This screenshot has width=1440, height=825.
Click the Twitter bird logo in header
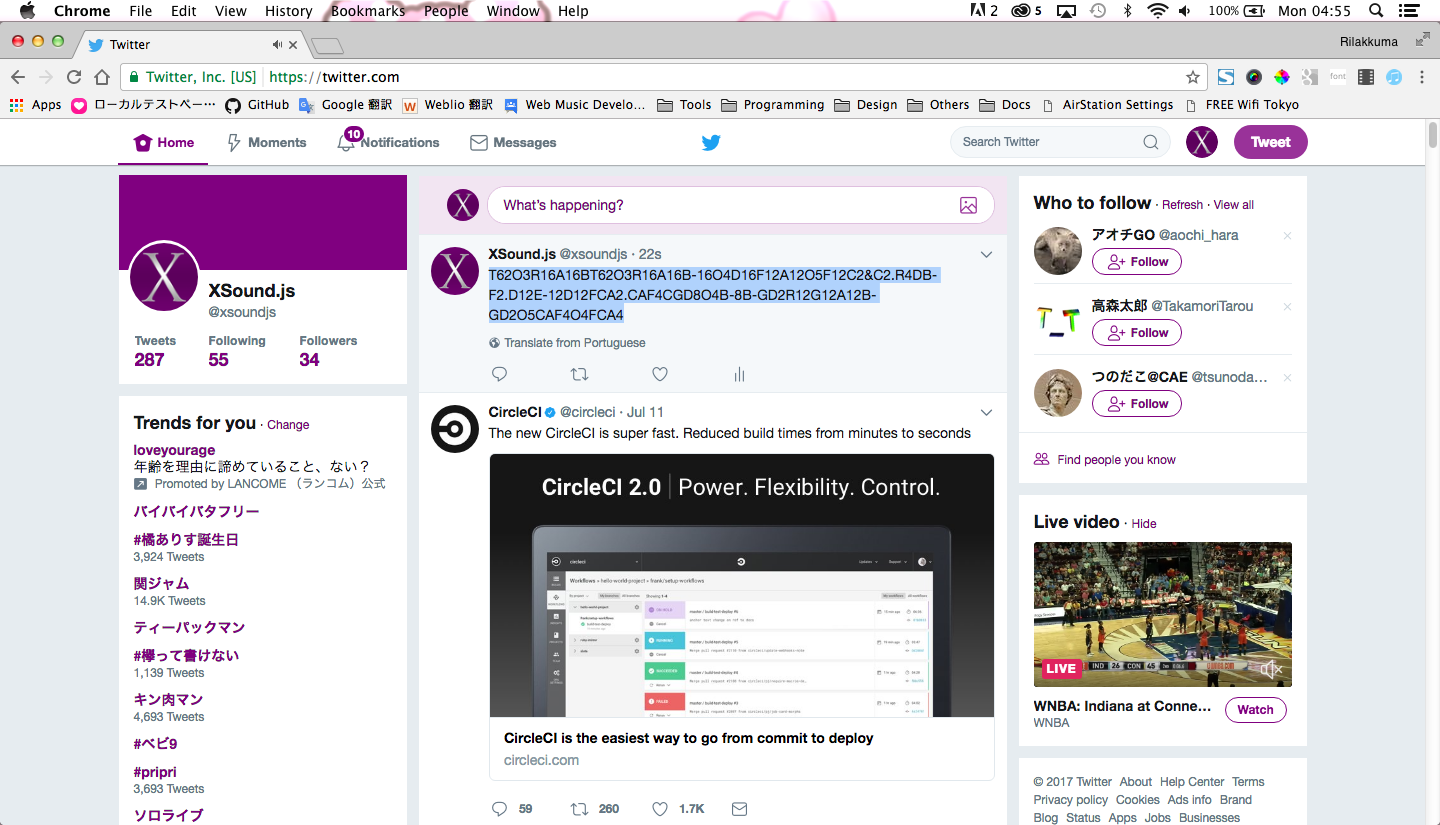coord(711,142)
